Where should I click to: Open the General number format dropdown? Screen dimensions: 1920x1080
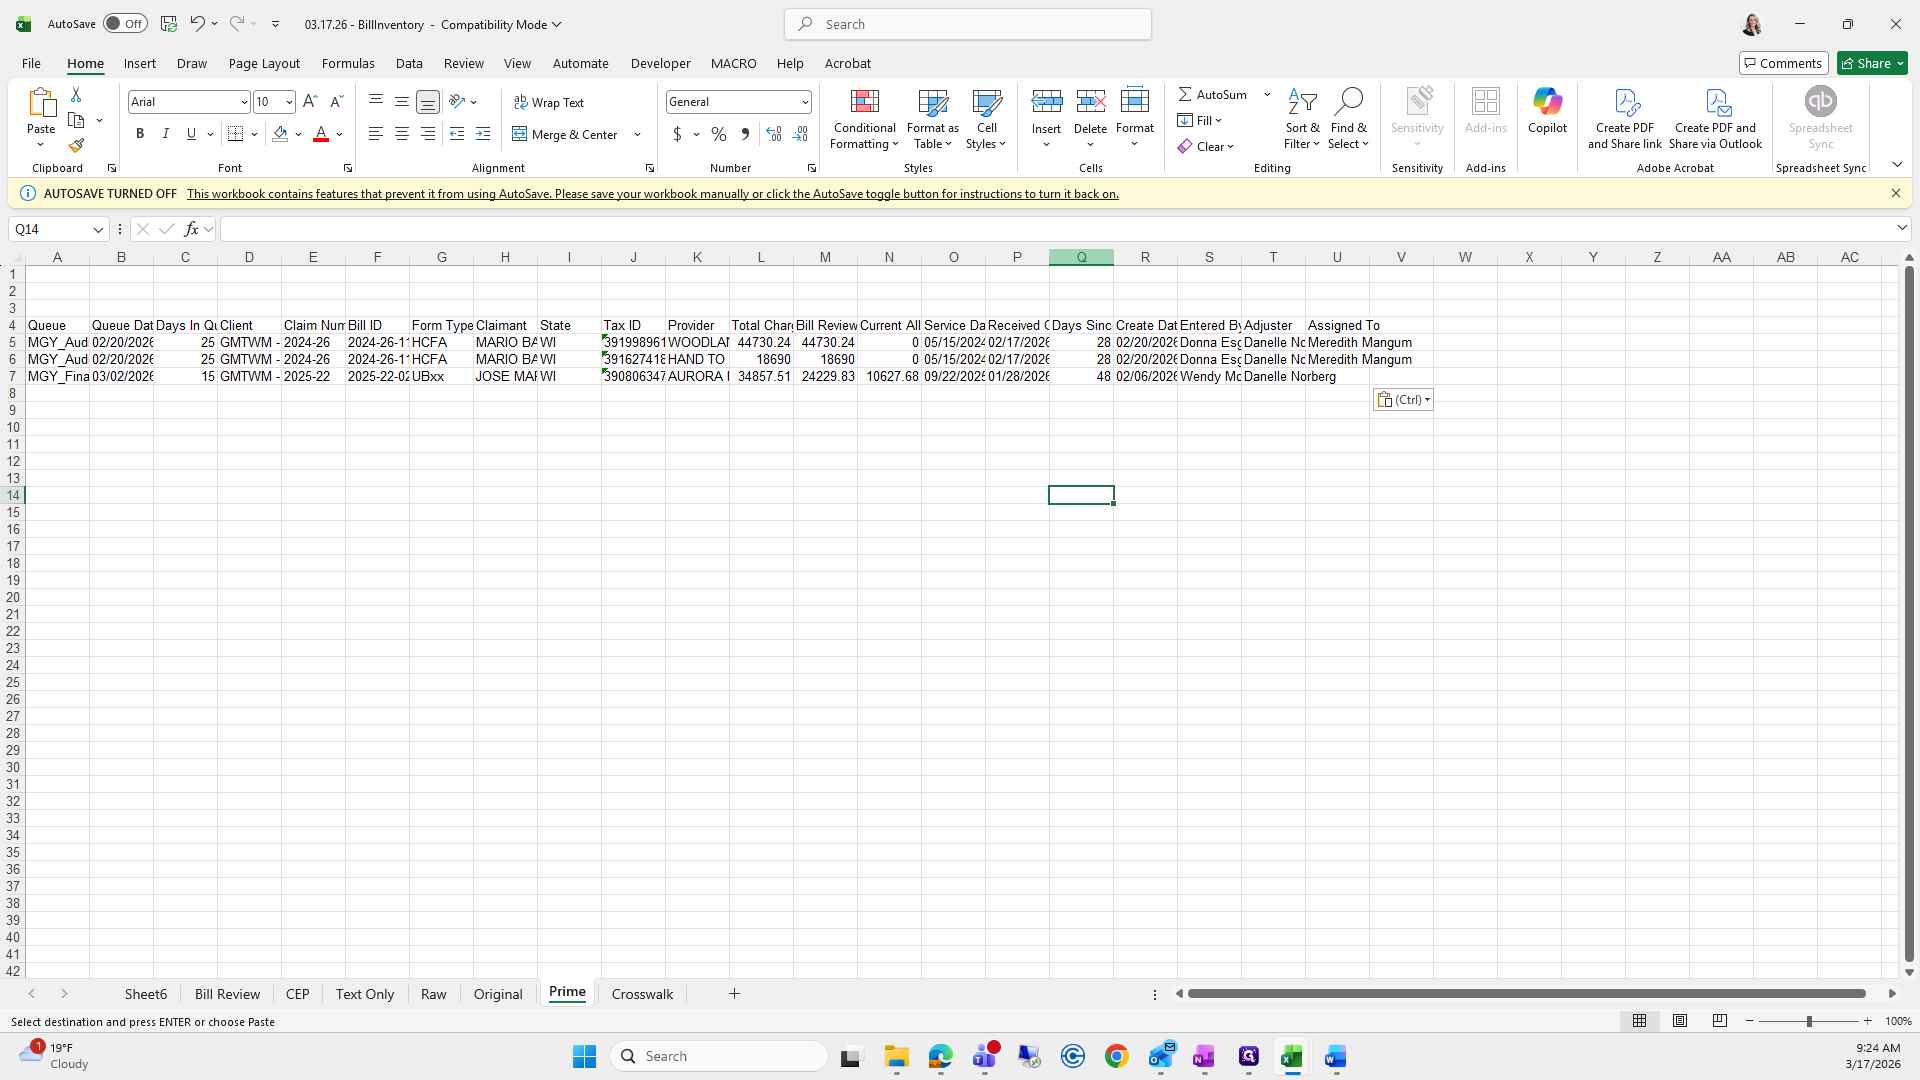(804, 102)
